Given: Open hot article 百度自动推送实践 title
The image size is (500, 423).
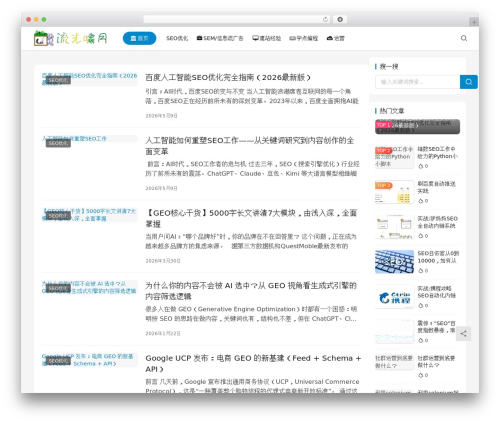Looking at the screenshot, I should click(x=436, y=187).
